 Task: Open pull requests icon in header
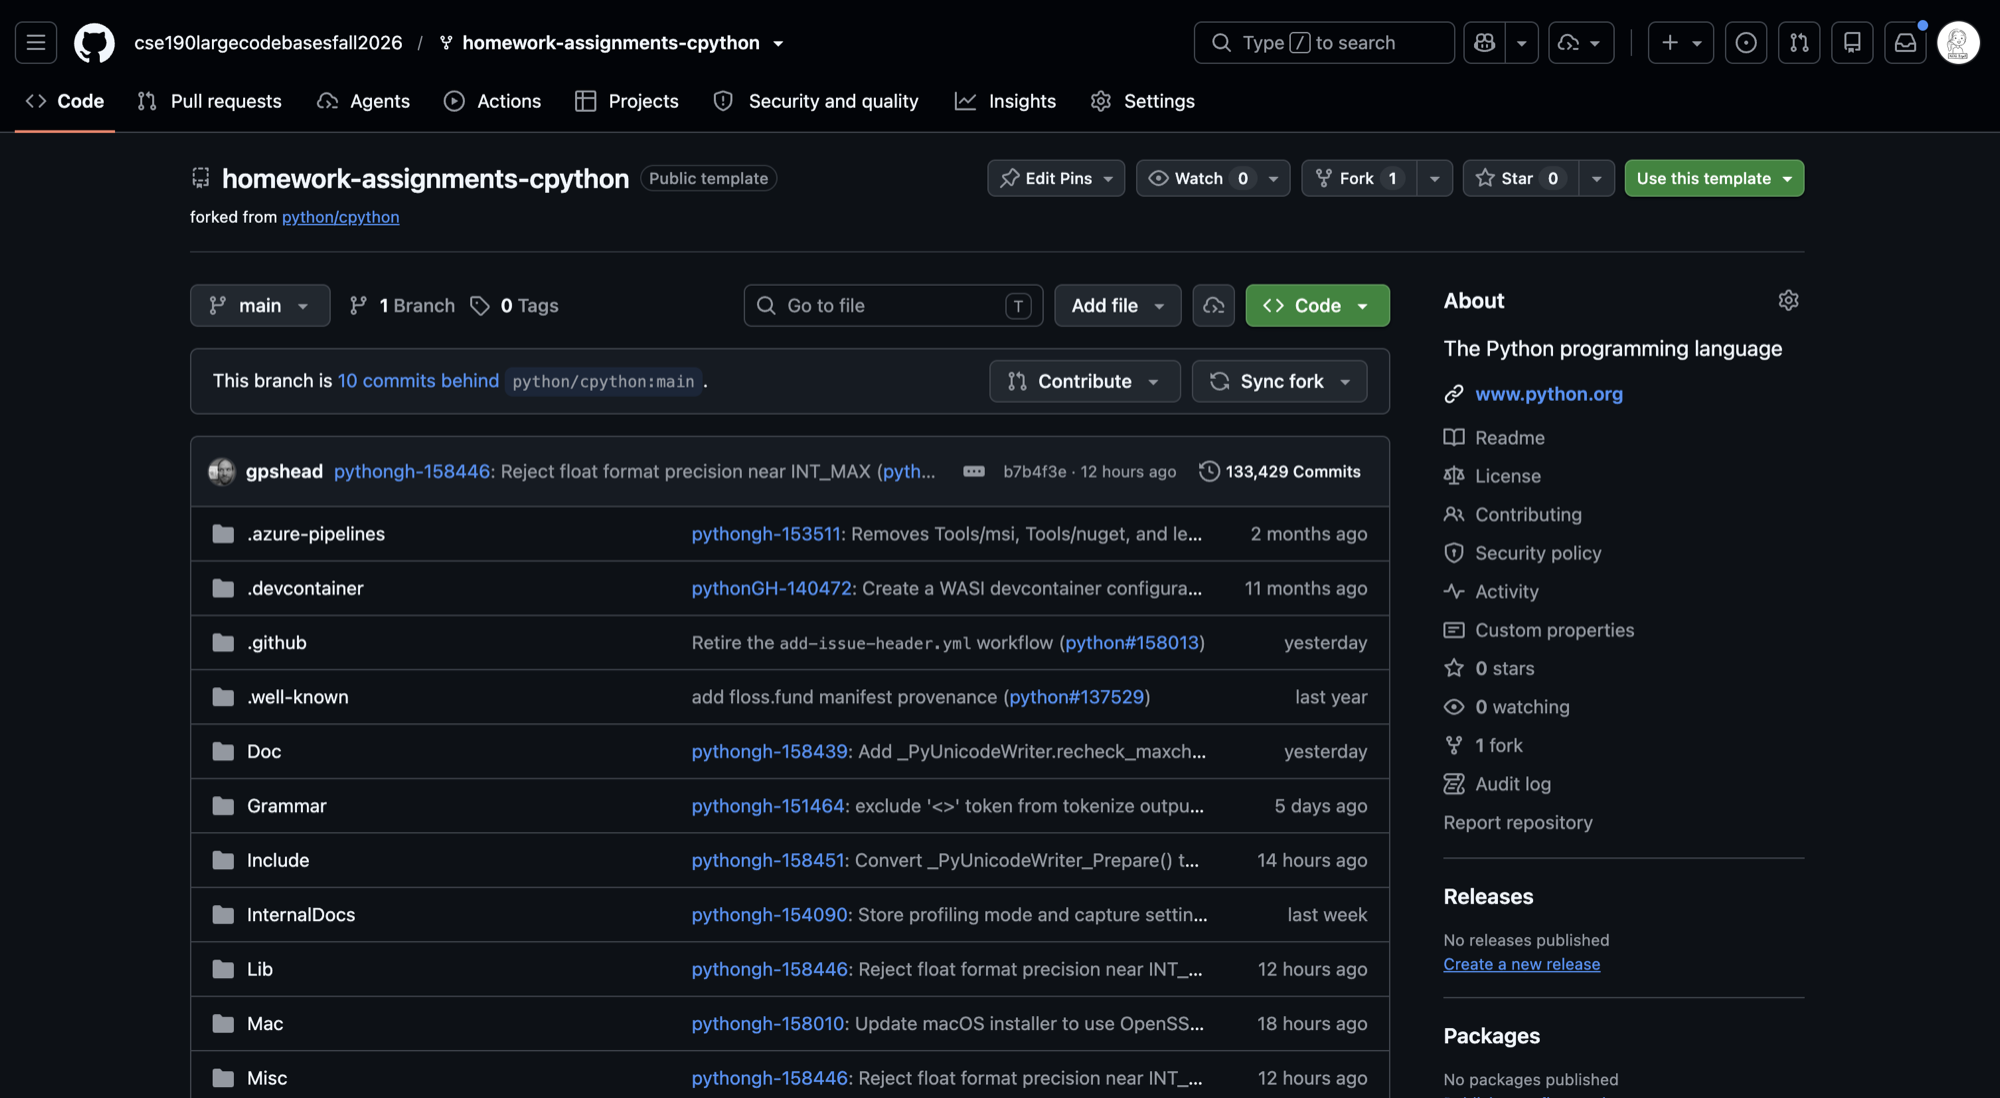(1799, 43)
